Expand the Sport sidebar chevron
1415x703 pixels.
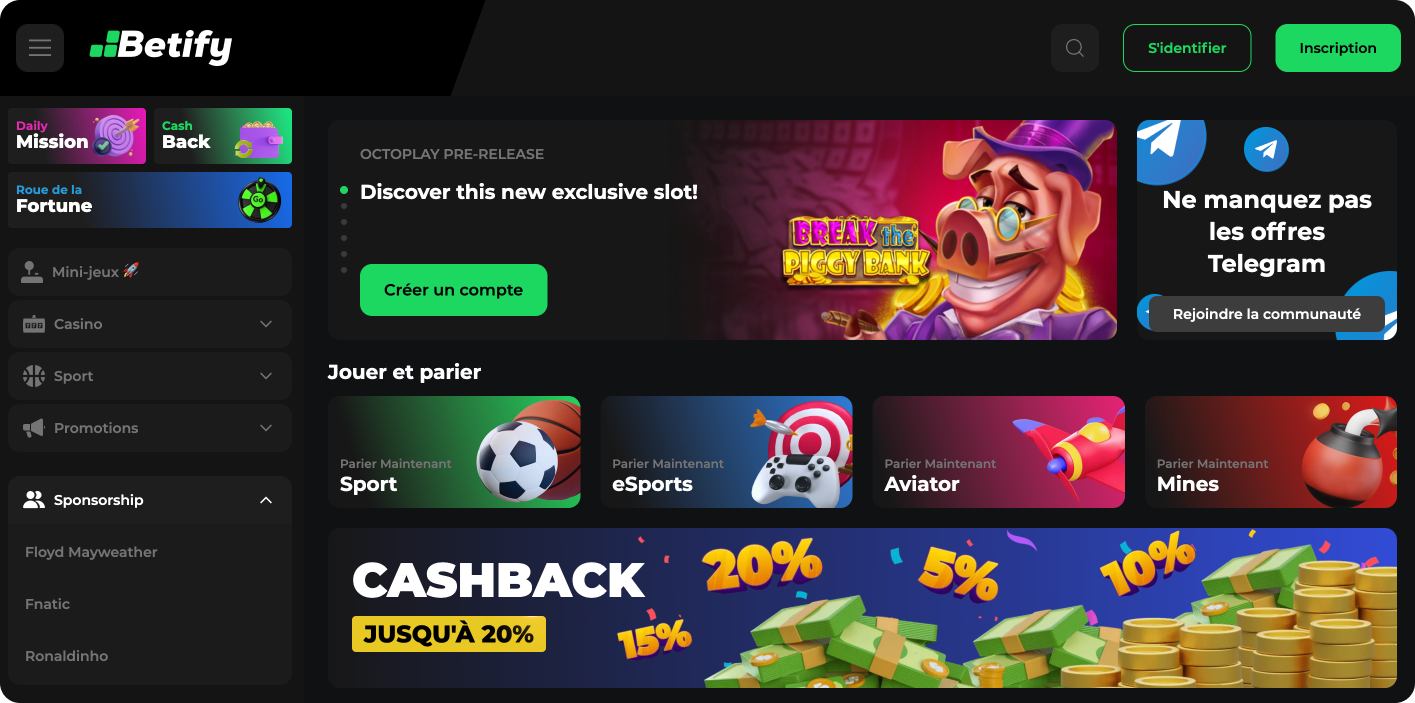[x=266, y=376]
